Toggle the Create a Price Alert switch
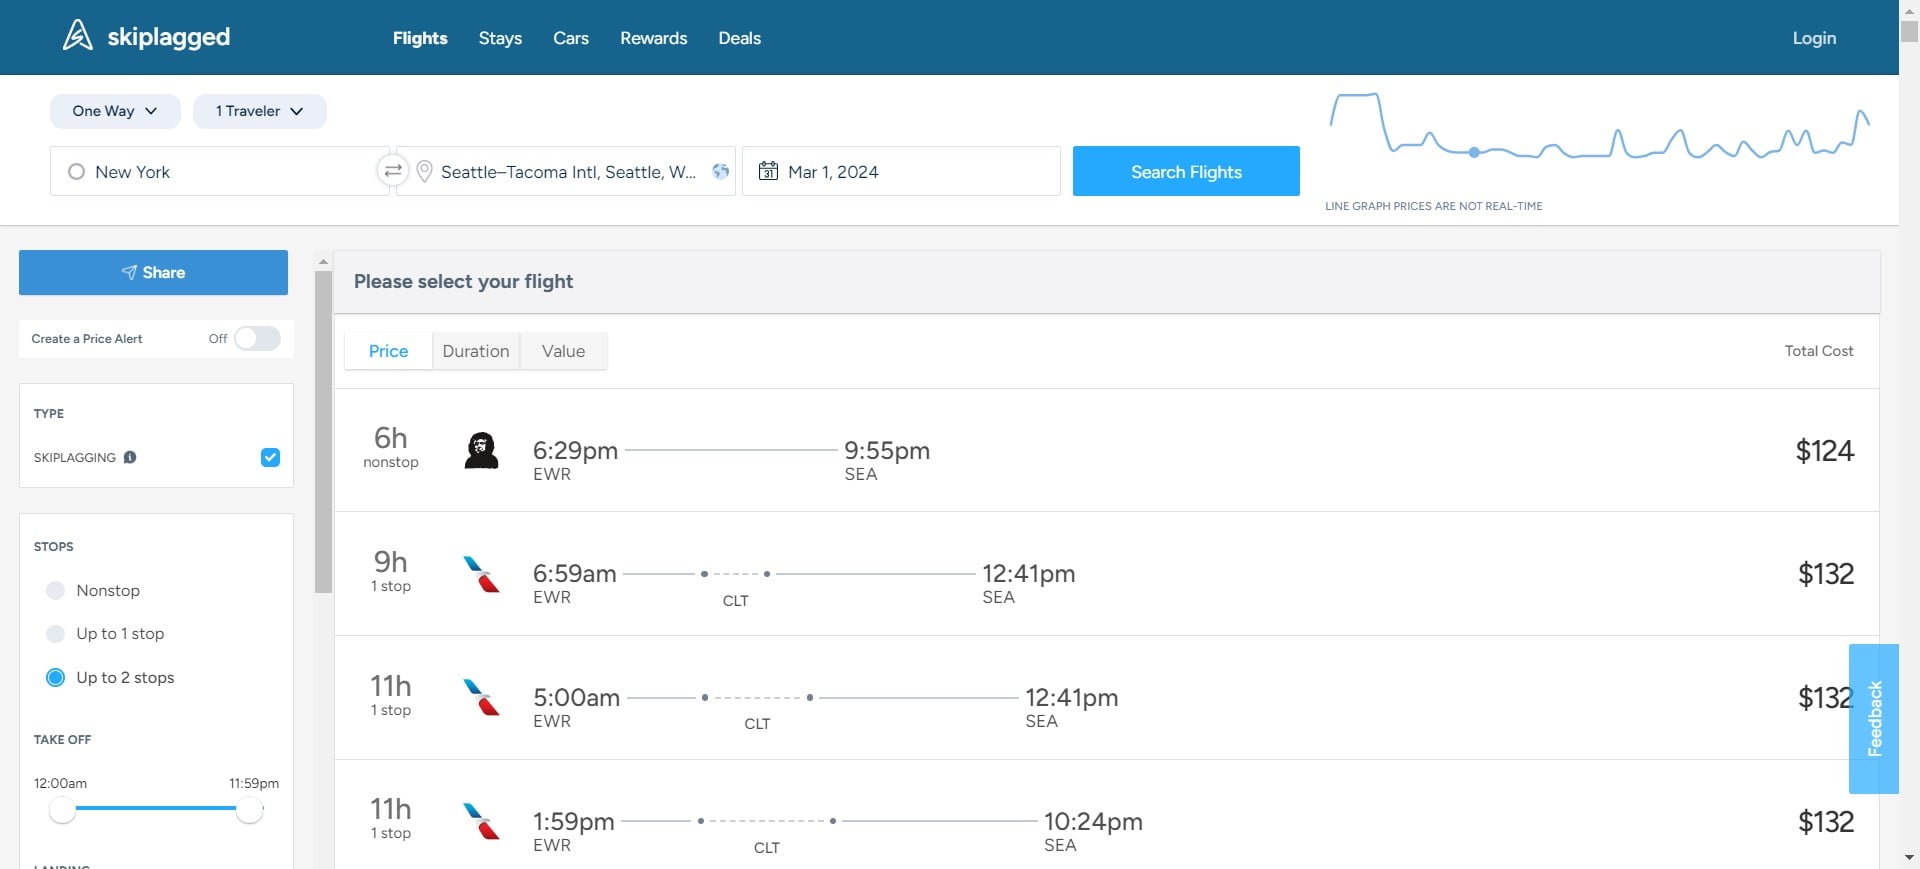Image resolution: width=1920 pixels, height=869 pixels. click(x=257, y=338)
